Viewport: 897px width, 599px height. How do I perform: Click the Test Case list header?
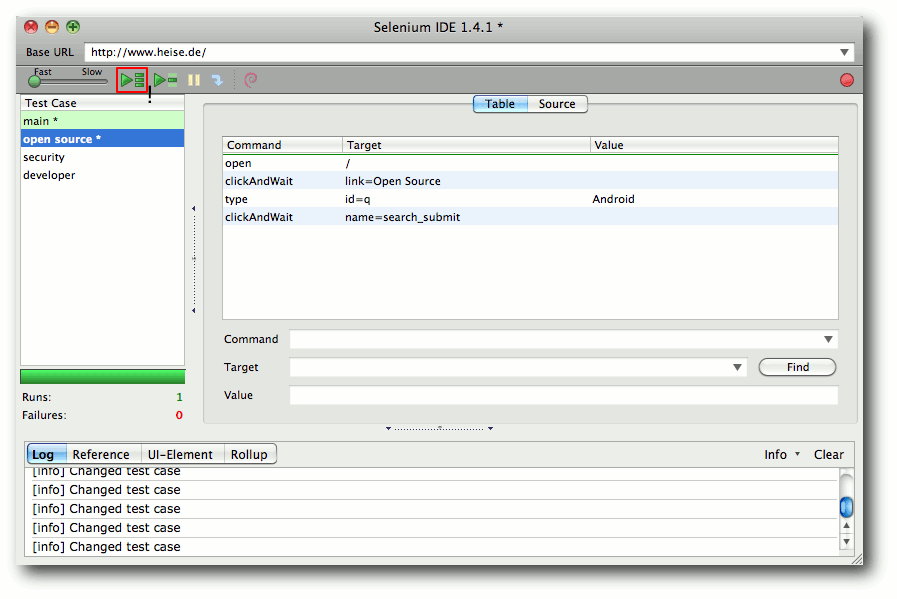(x=102, y=103)
